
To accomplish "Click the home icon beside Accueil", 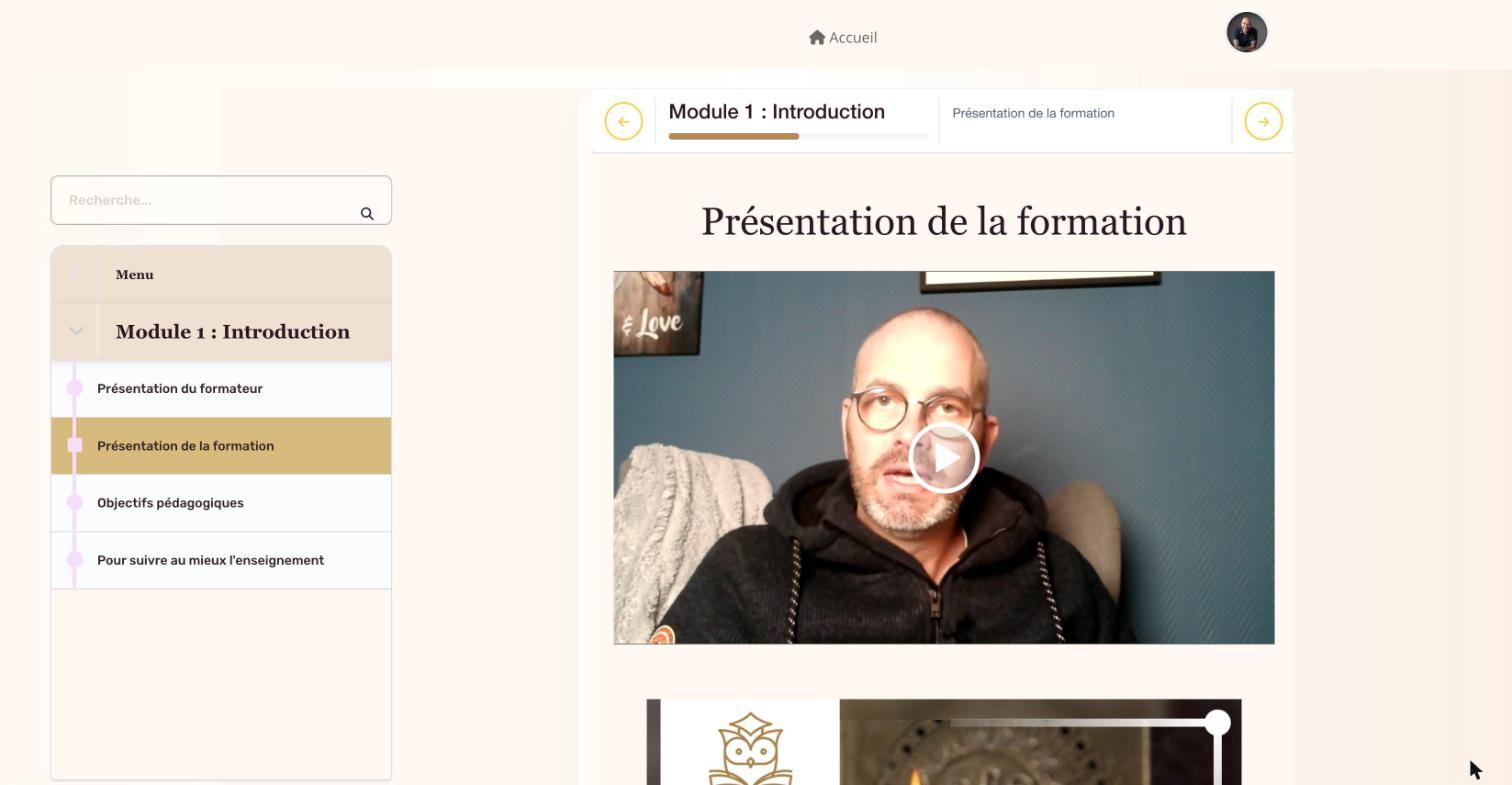I will click(x=817, y=37).
